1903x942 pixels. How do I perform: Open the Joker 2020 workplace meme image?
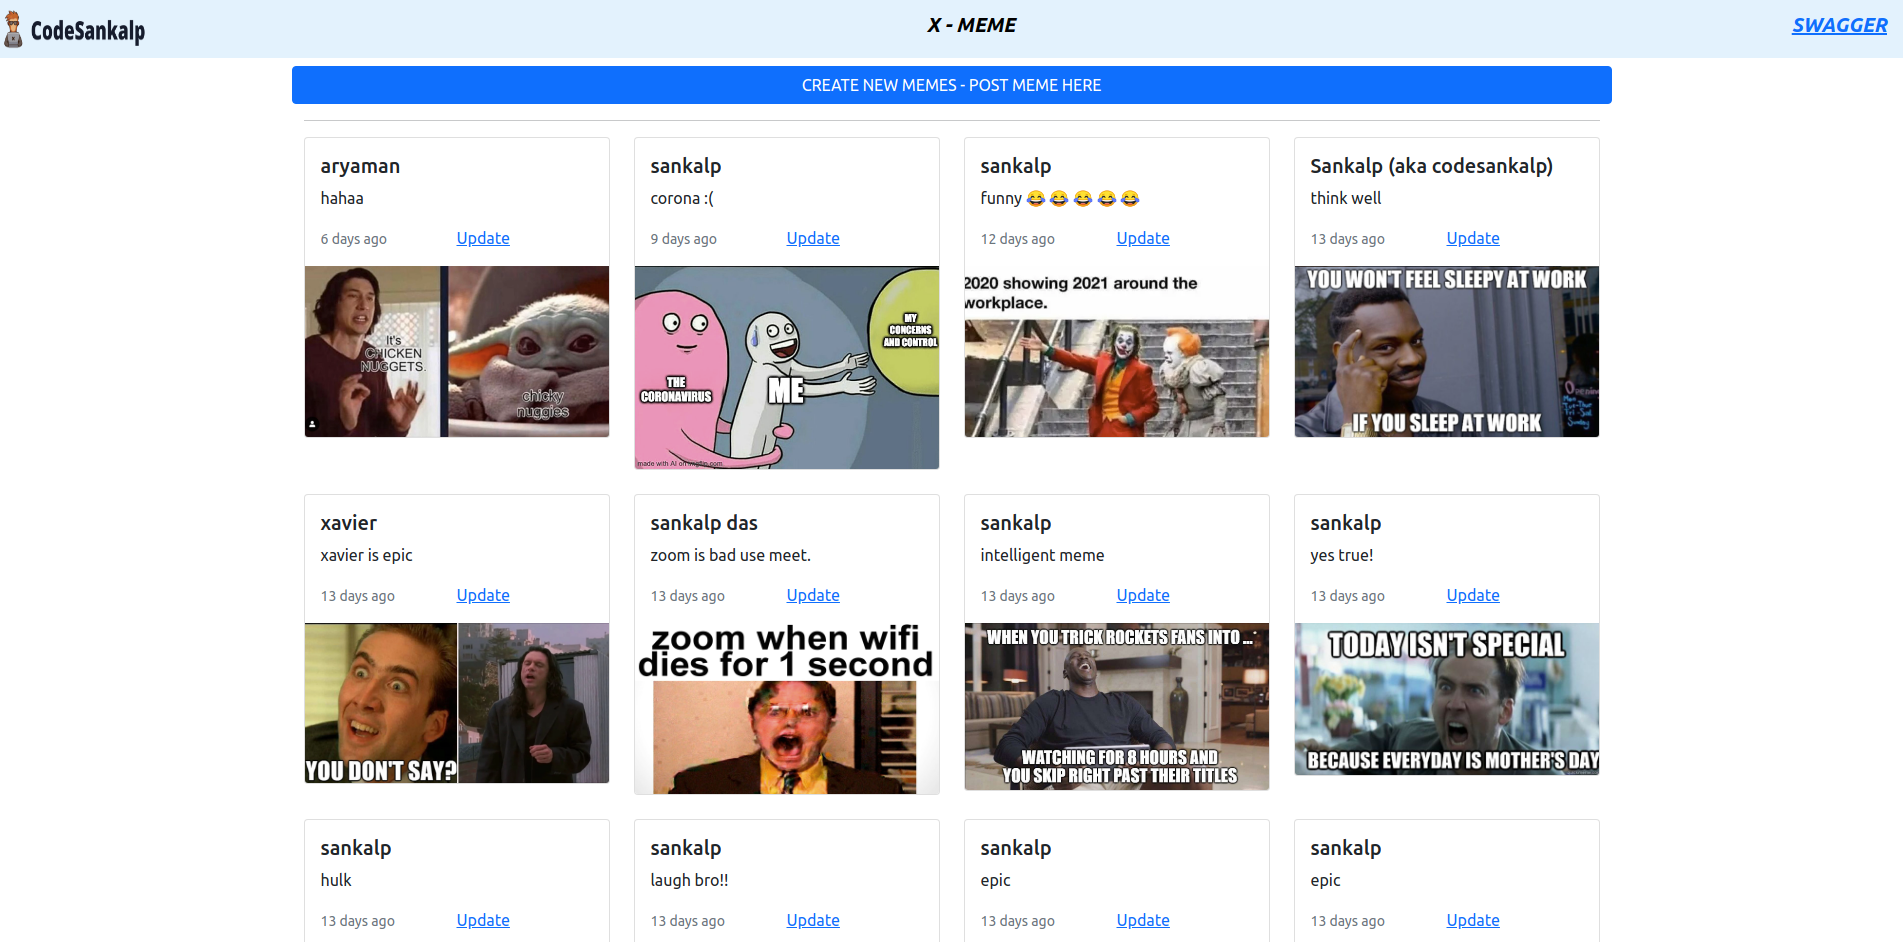click(1117, 351)
